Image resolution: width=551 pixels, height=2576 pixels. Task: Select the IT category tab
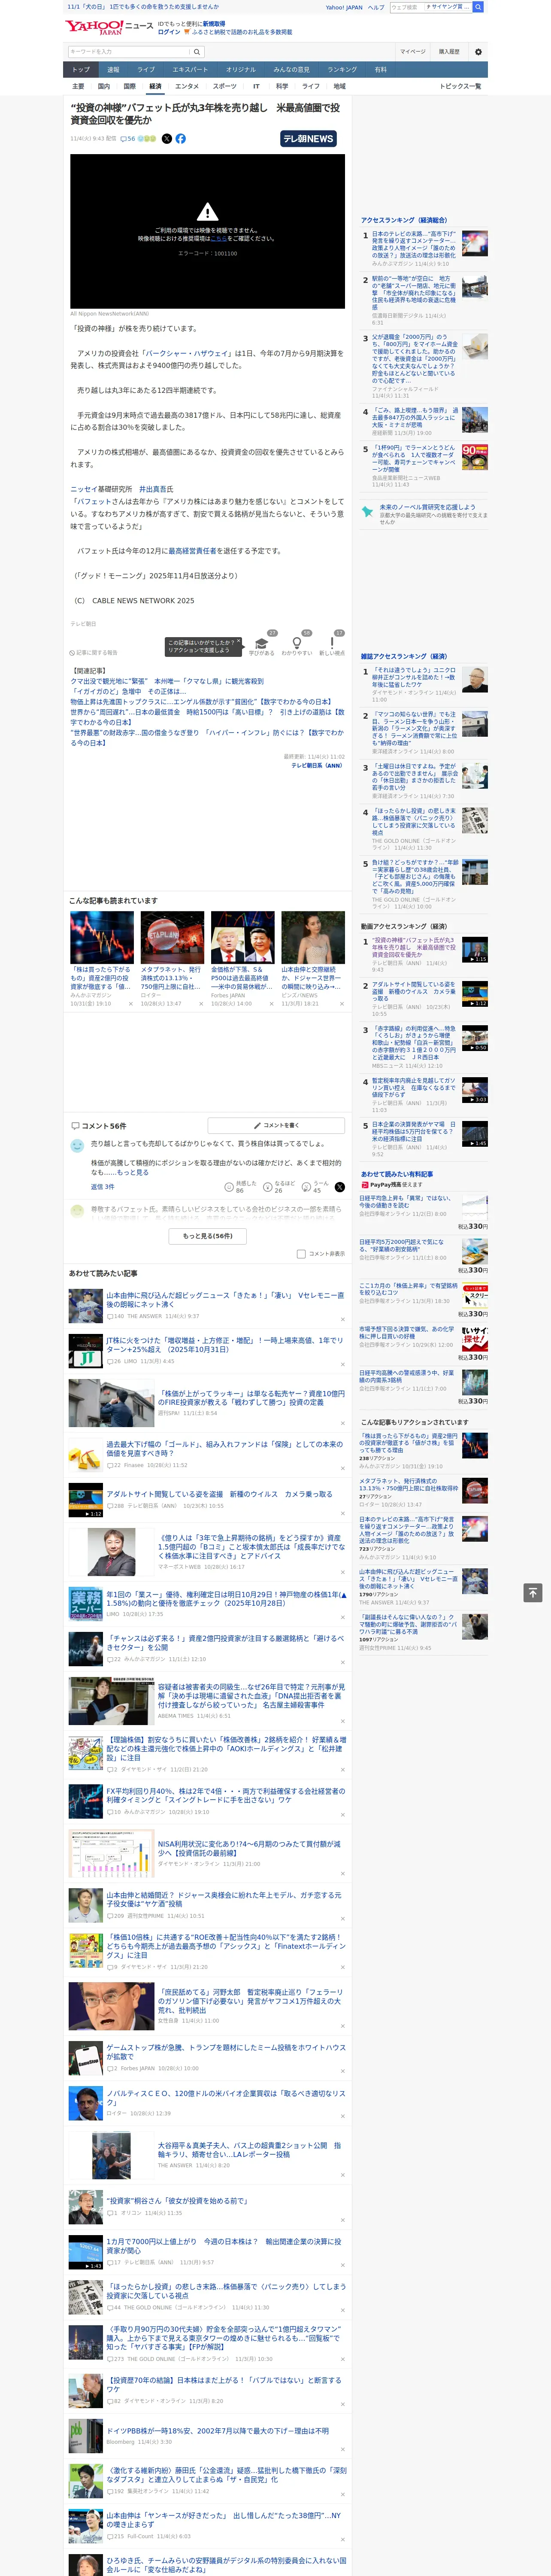(x=256, y=86)
